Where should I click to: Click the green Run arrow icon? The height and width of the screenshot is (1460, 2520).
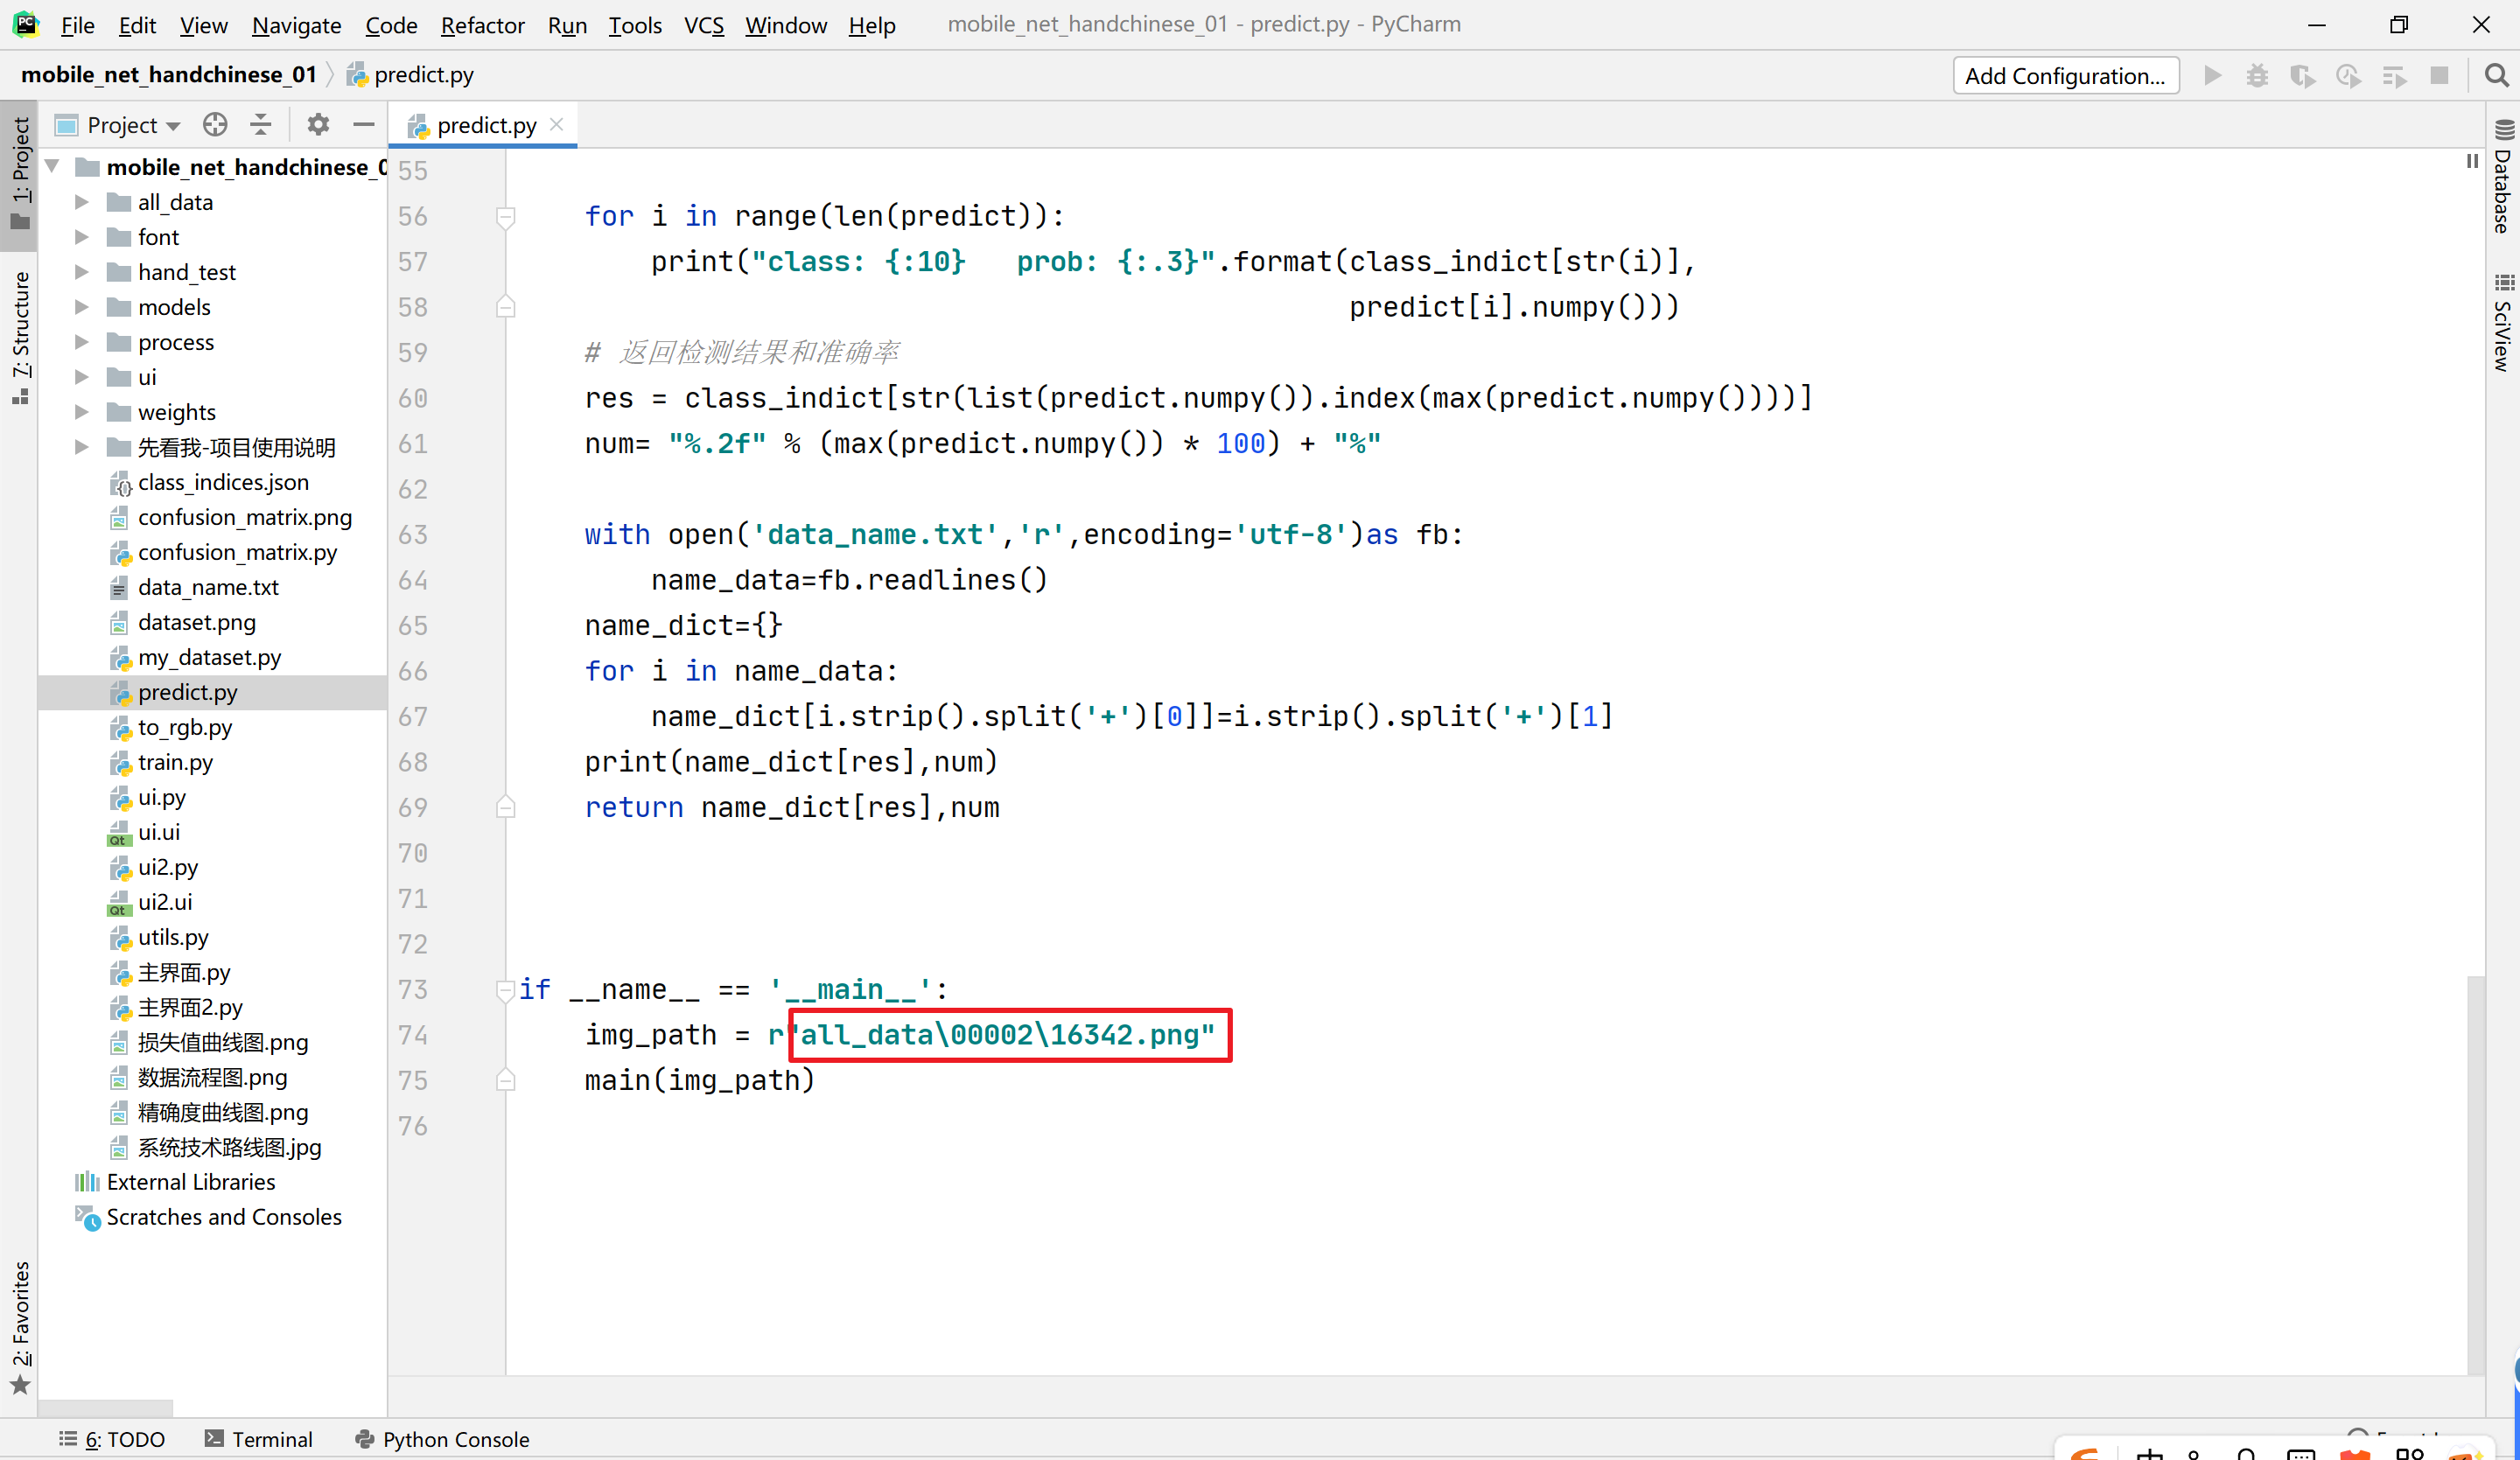click(2213, 76)
